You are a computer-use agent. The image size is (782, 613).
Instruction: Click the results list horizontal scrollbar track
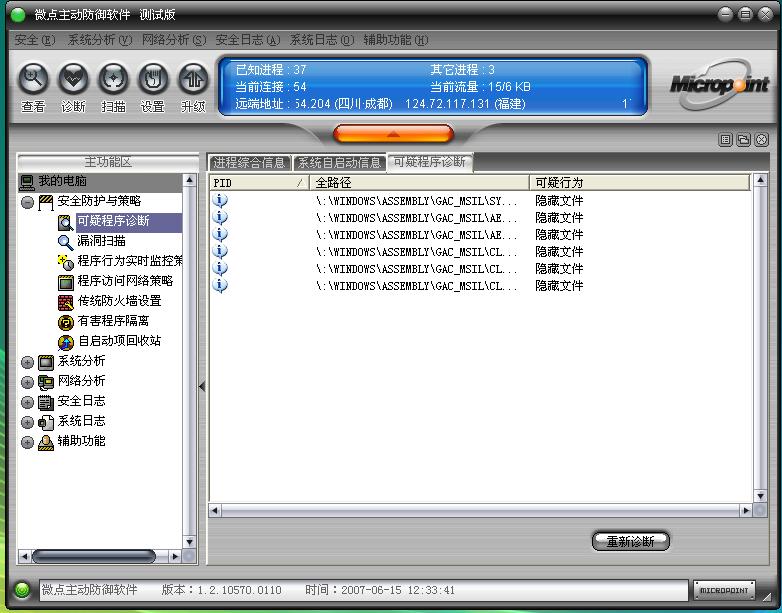(480, 510)
